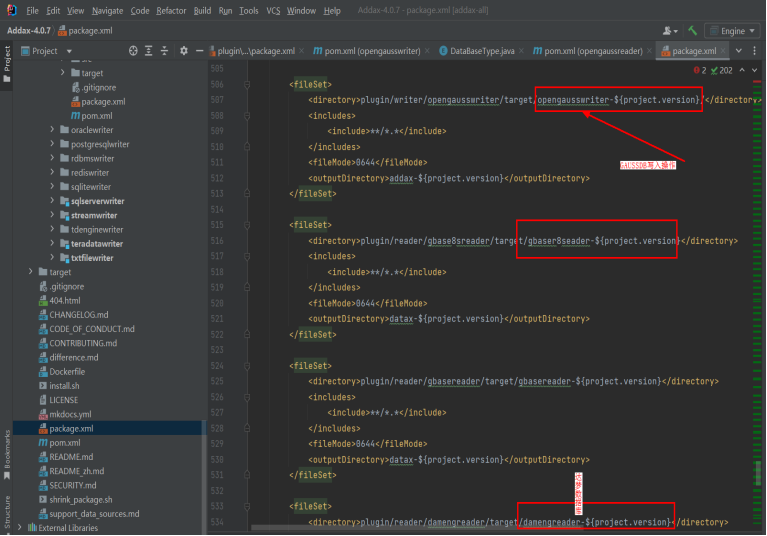This screenshot has width=767, height=536.
Task: Open the Project tool window side tab
Action: (7, 64)
